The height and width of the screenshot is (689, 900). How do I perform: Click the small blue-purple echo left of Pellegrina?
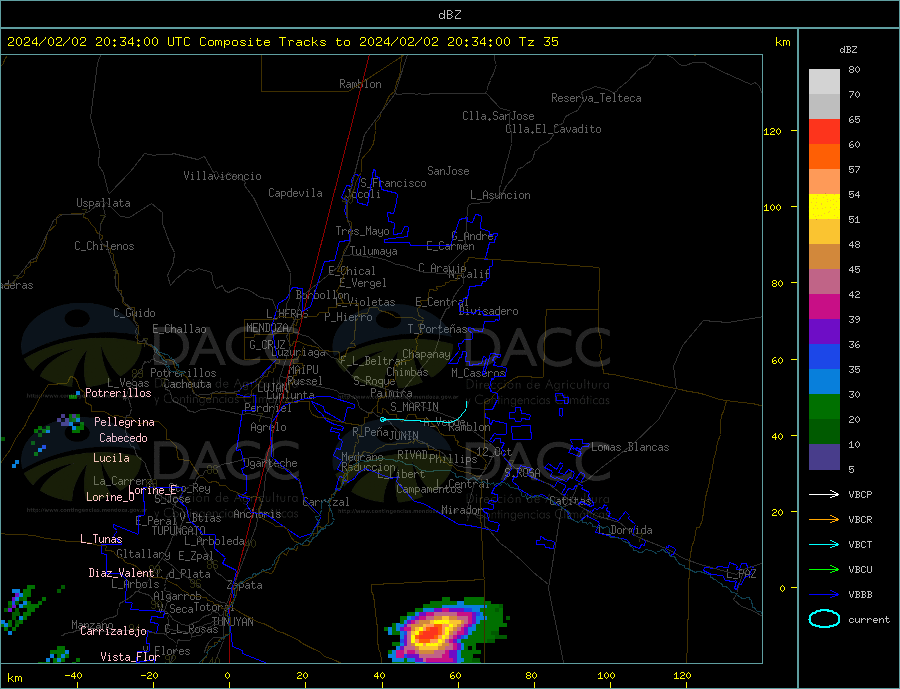(70, 421)
